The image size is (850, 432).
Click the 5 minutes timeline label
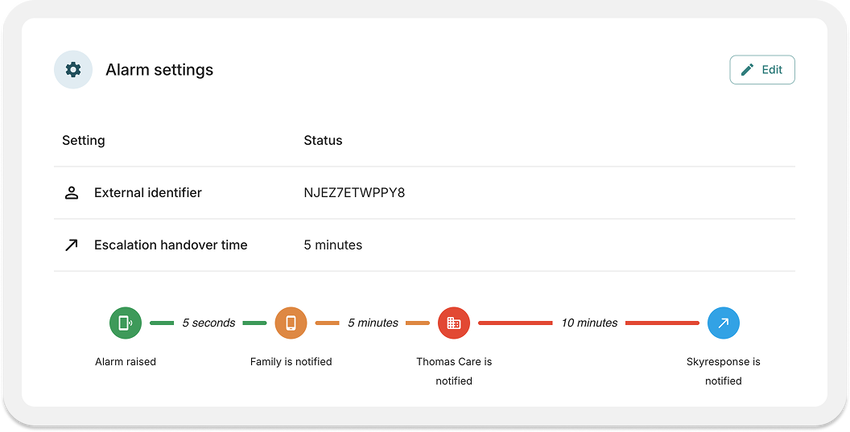373,323
